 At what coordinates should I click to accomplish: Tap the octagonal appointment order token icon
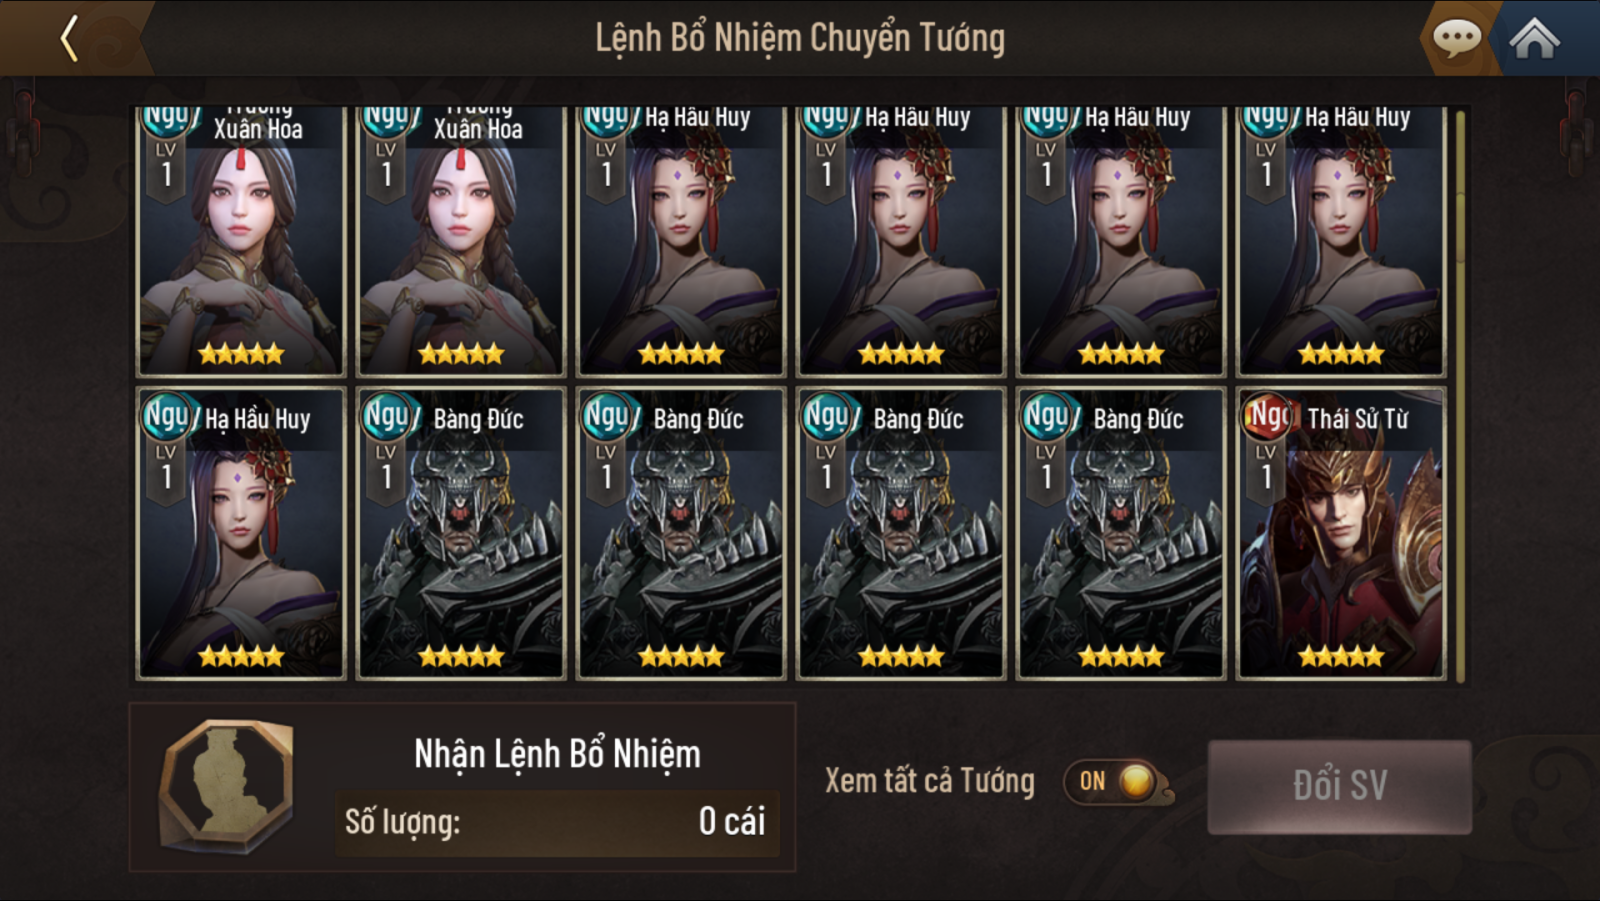228,785
